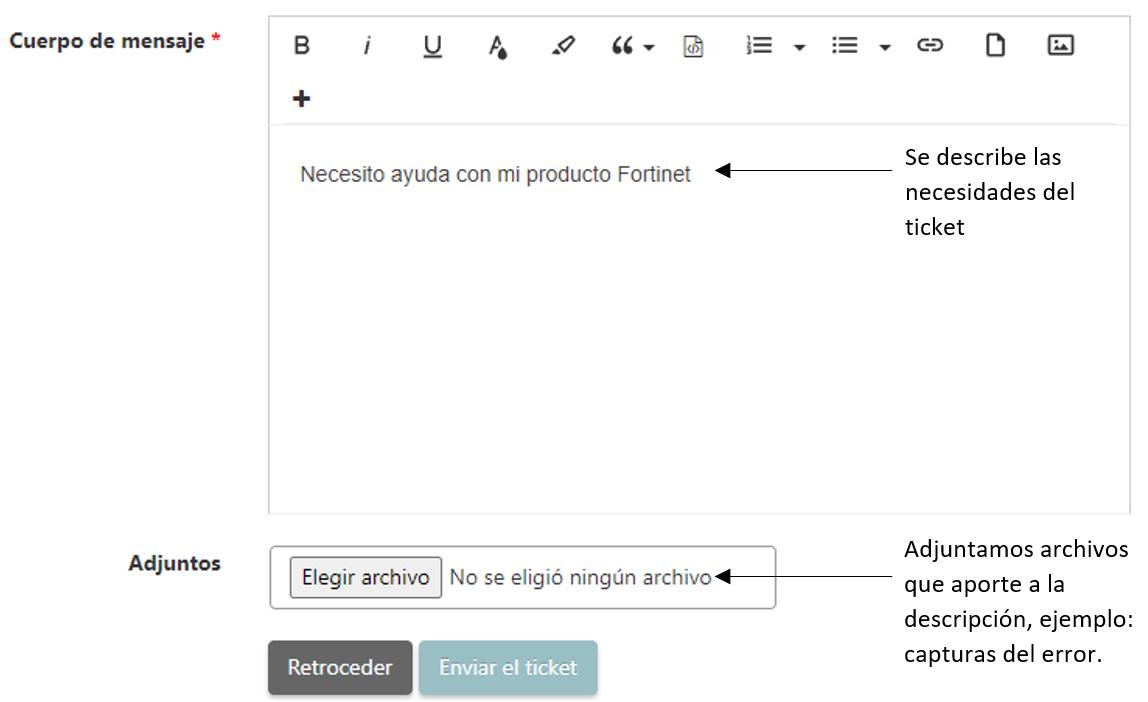Screen dimensions: 1148x702
Task: Click on the text 'Necesito ayuda con mi producto Fortinet'
Action: point(495,175)
